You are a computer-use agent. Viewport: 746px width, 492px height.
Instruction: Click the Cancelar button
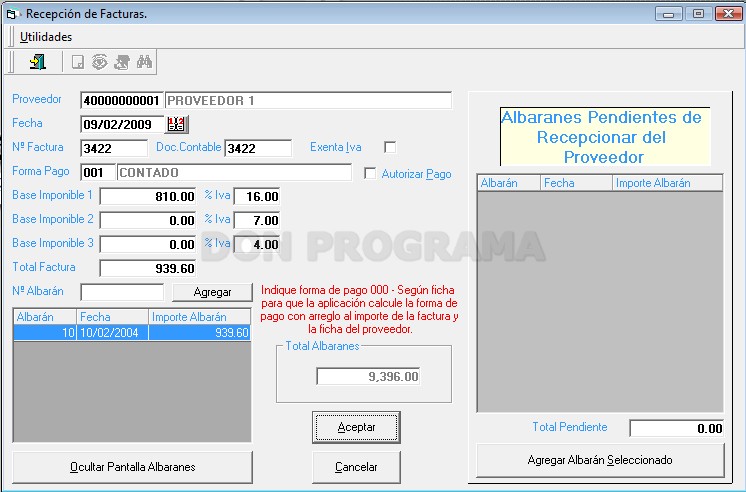356,467
